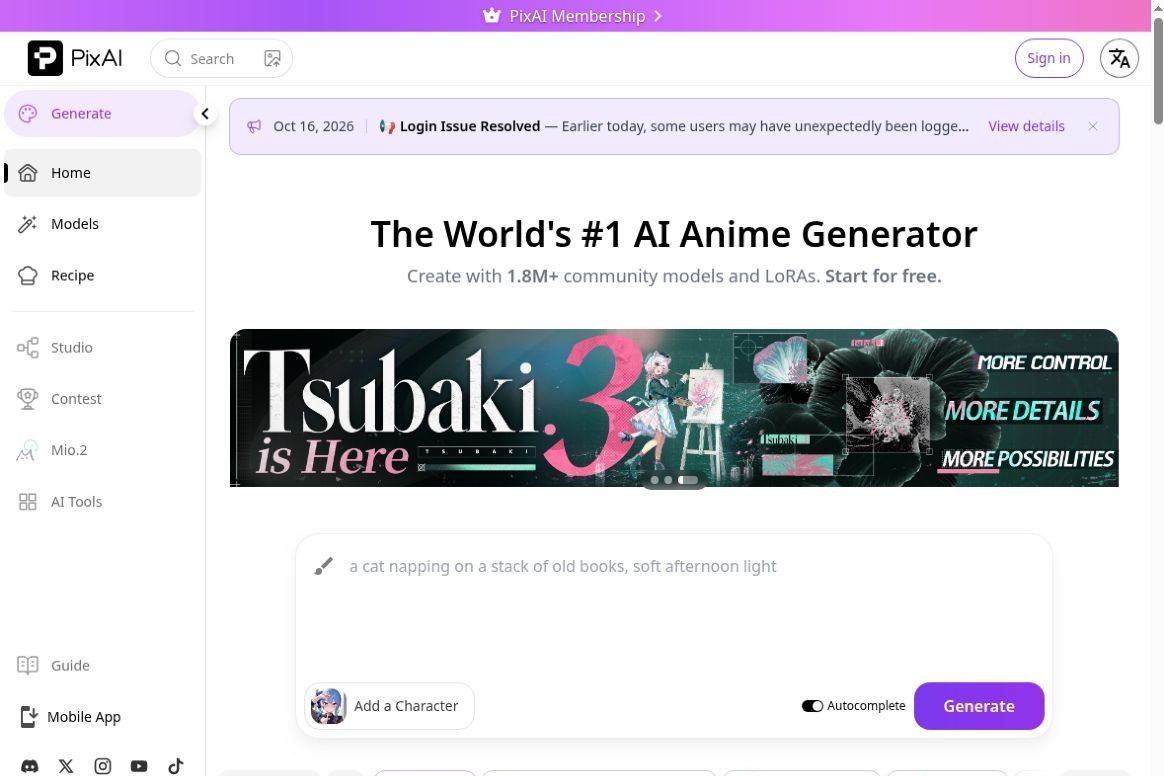Click the page vertical scrollbar thumb
Image resolution: width=1164 pixels, height=776 pixels.
tap(1158, 71)
